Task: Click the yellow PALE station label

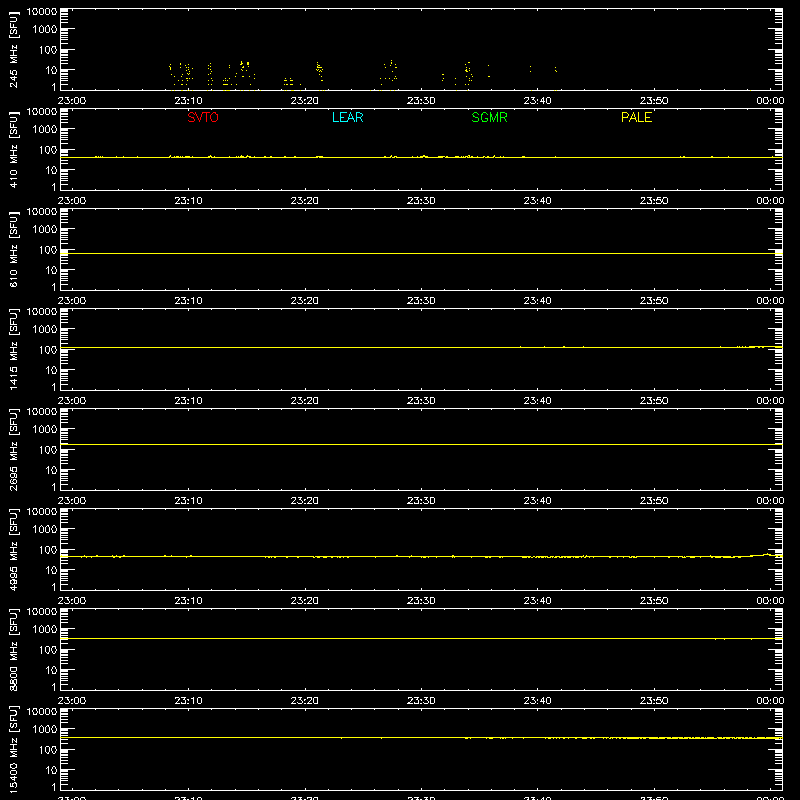Action: tap(636, 117)
